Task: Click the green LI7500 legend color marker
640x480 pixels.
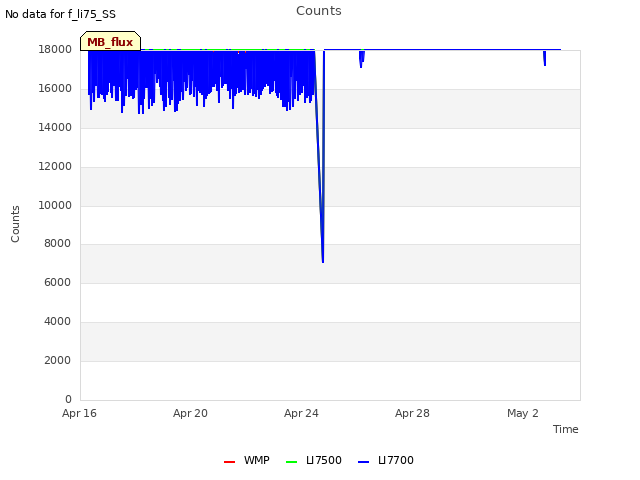Action: [291, 462]
